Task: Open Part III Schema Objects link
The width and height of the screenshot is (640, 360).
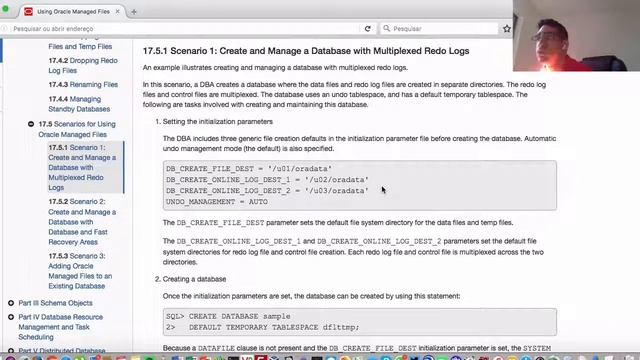Action: click(x=56, y=303)
